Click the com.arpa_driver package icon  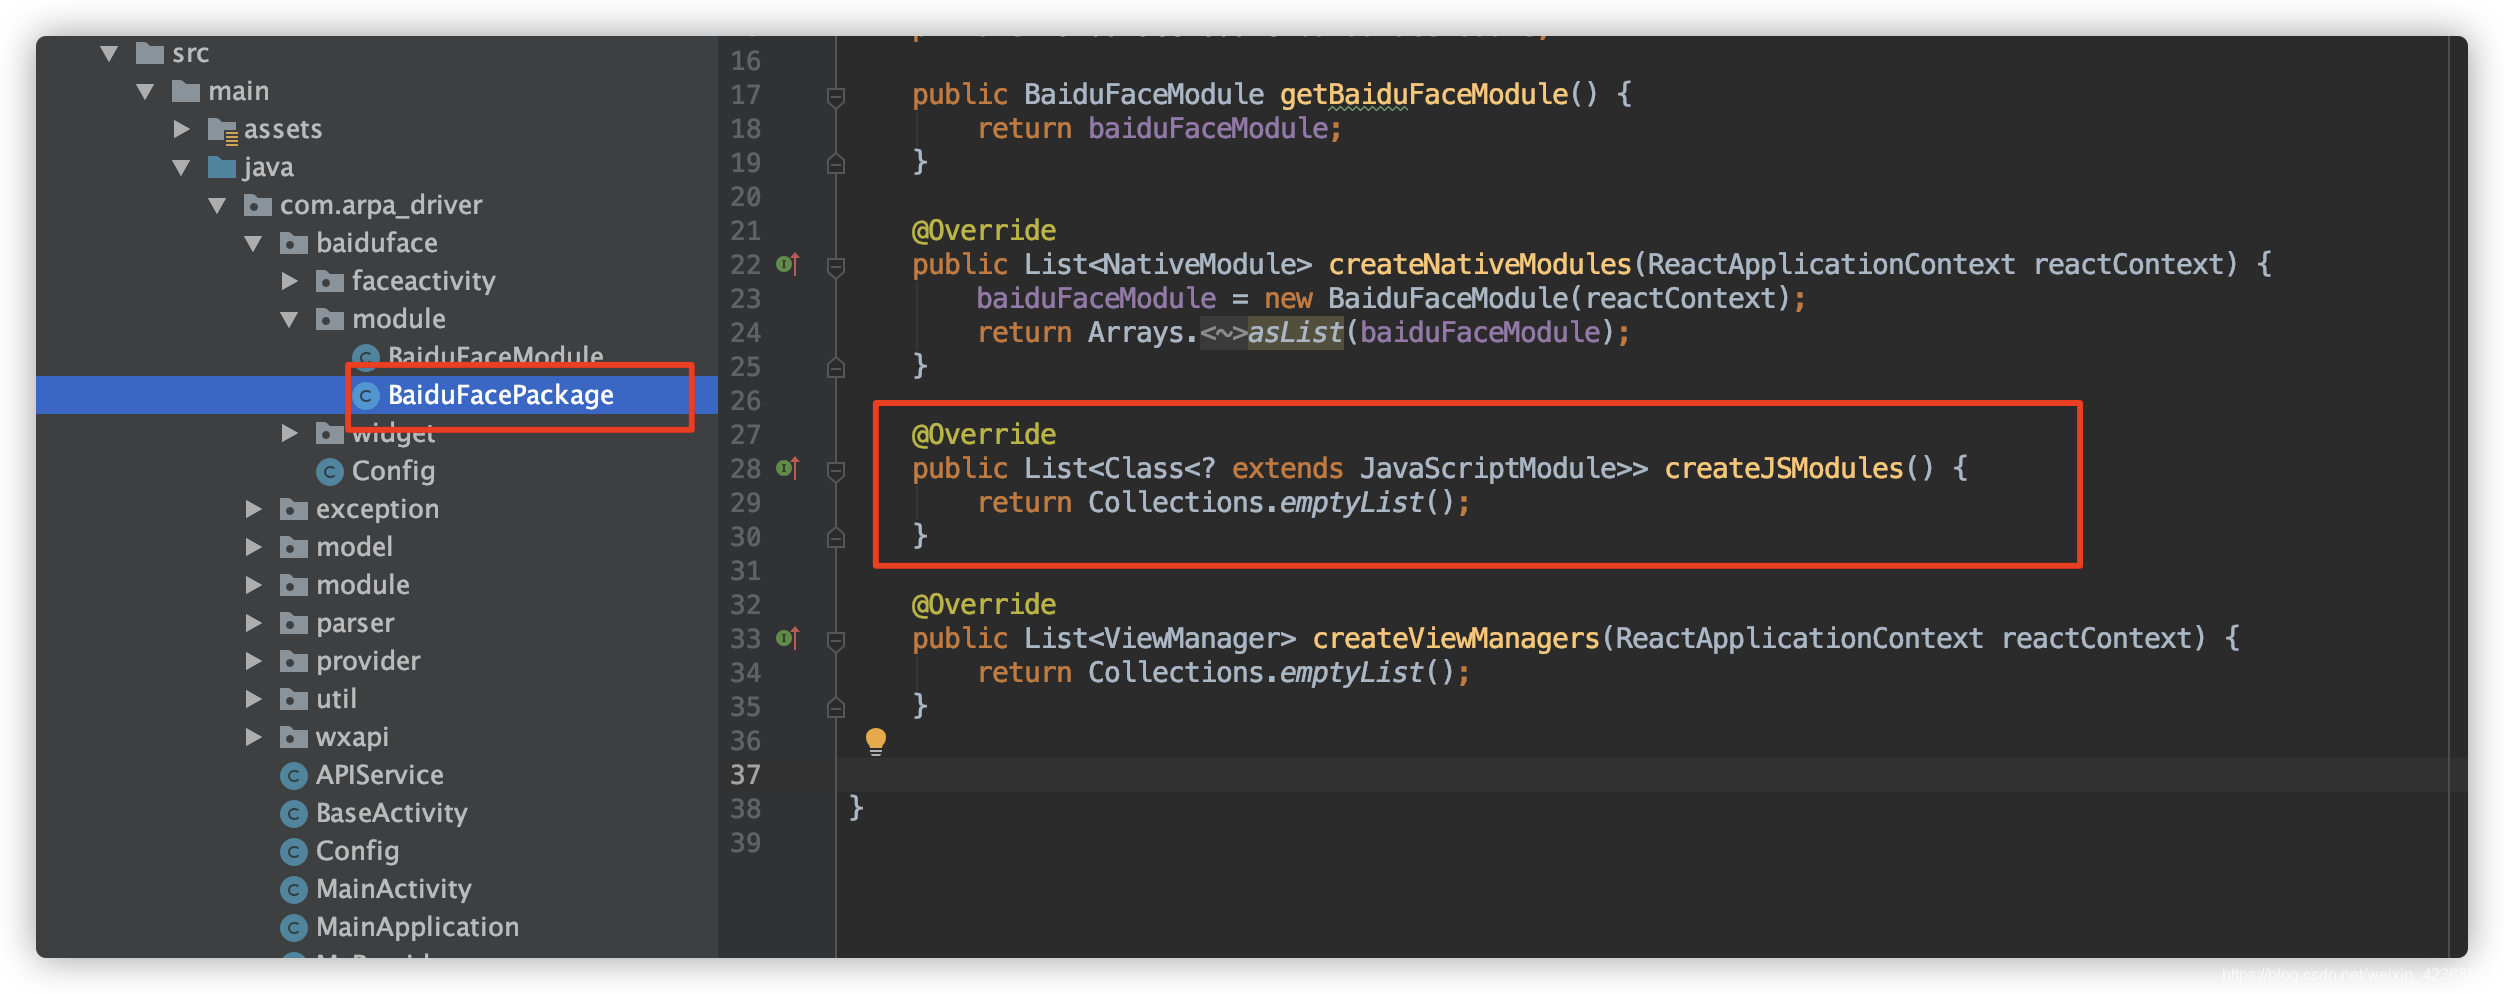click(258, 205)
